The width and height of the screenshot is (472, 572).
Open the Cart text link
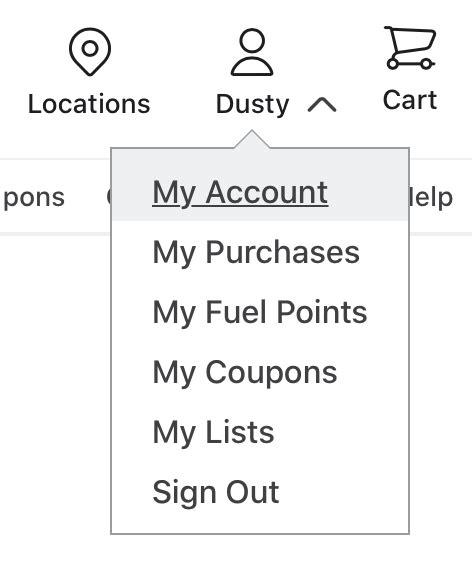(x=410, y=100)
